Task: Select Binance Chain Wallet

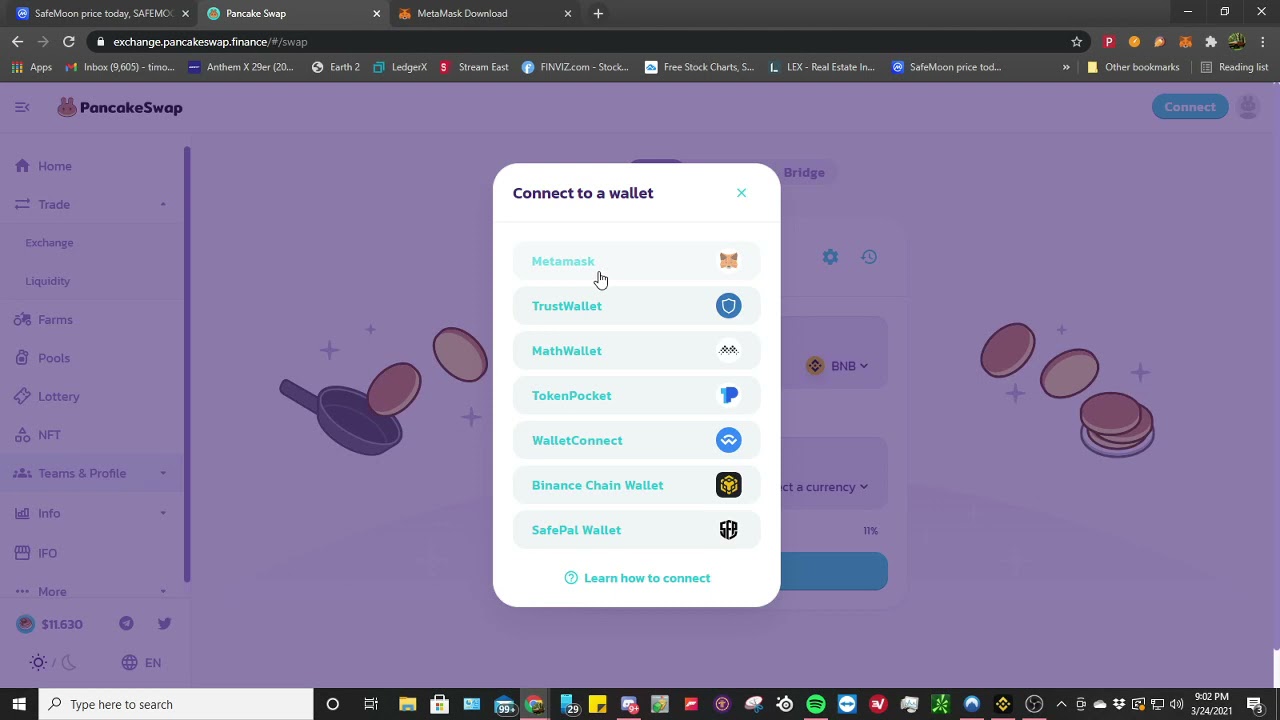Action: pos(636,485)
